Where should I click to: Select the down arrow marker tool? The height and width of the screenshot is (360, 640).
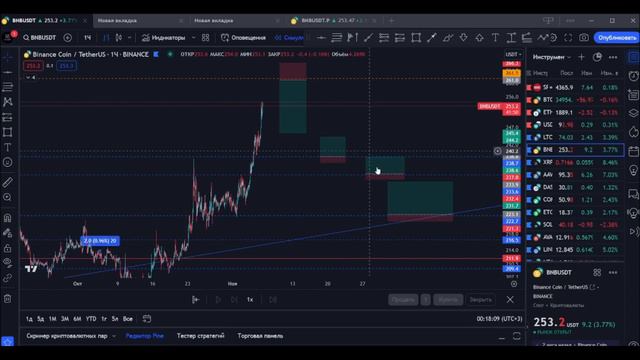tap(463, 38)
